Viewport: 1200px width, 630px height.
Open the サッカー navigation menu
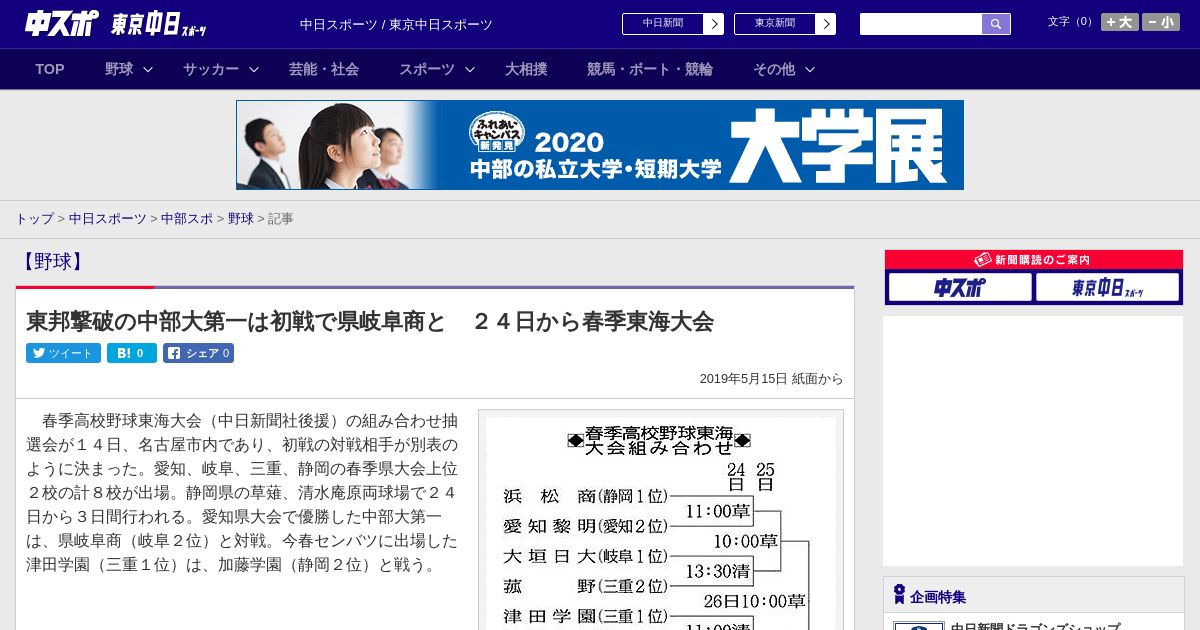point(211,69)
